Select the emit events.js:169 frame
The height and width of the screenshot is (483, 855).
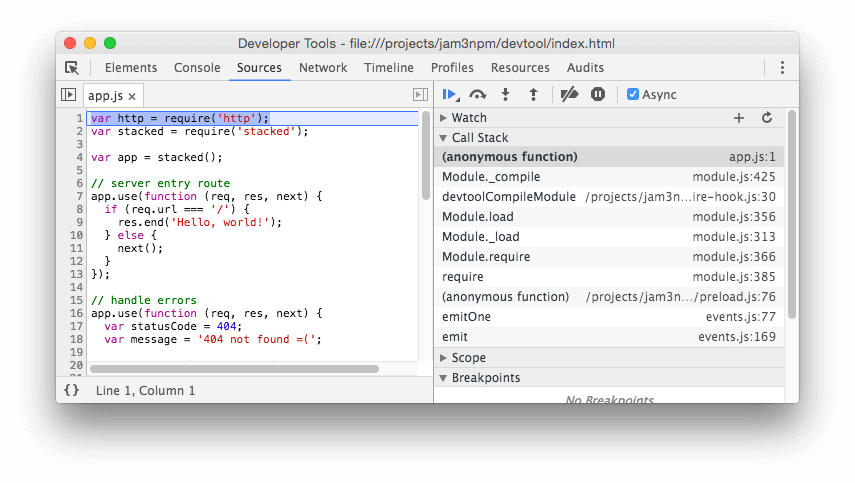(609, 337)
